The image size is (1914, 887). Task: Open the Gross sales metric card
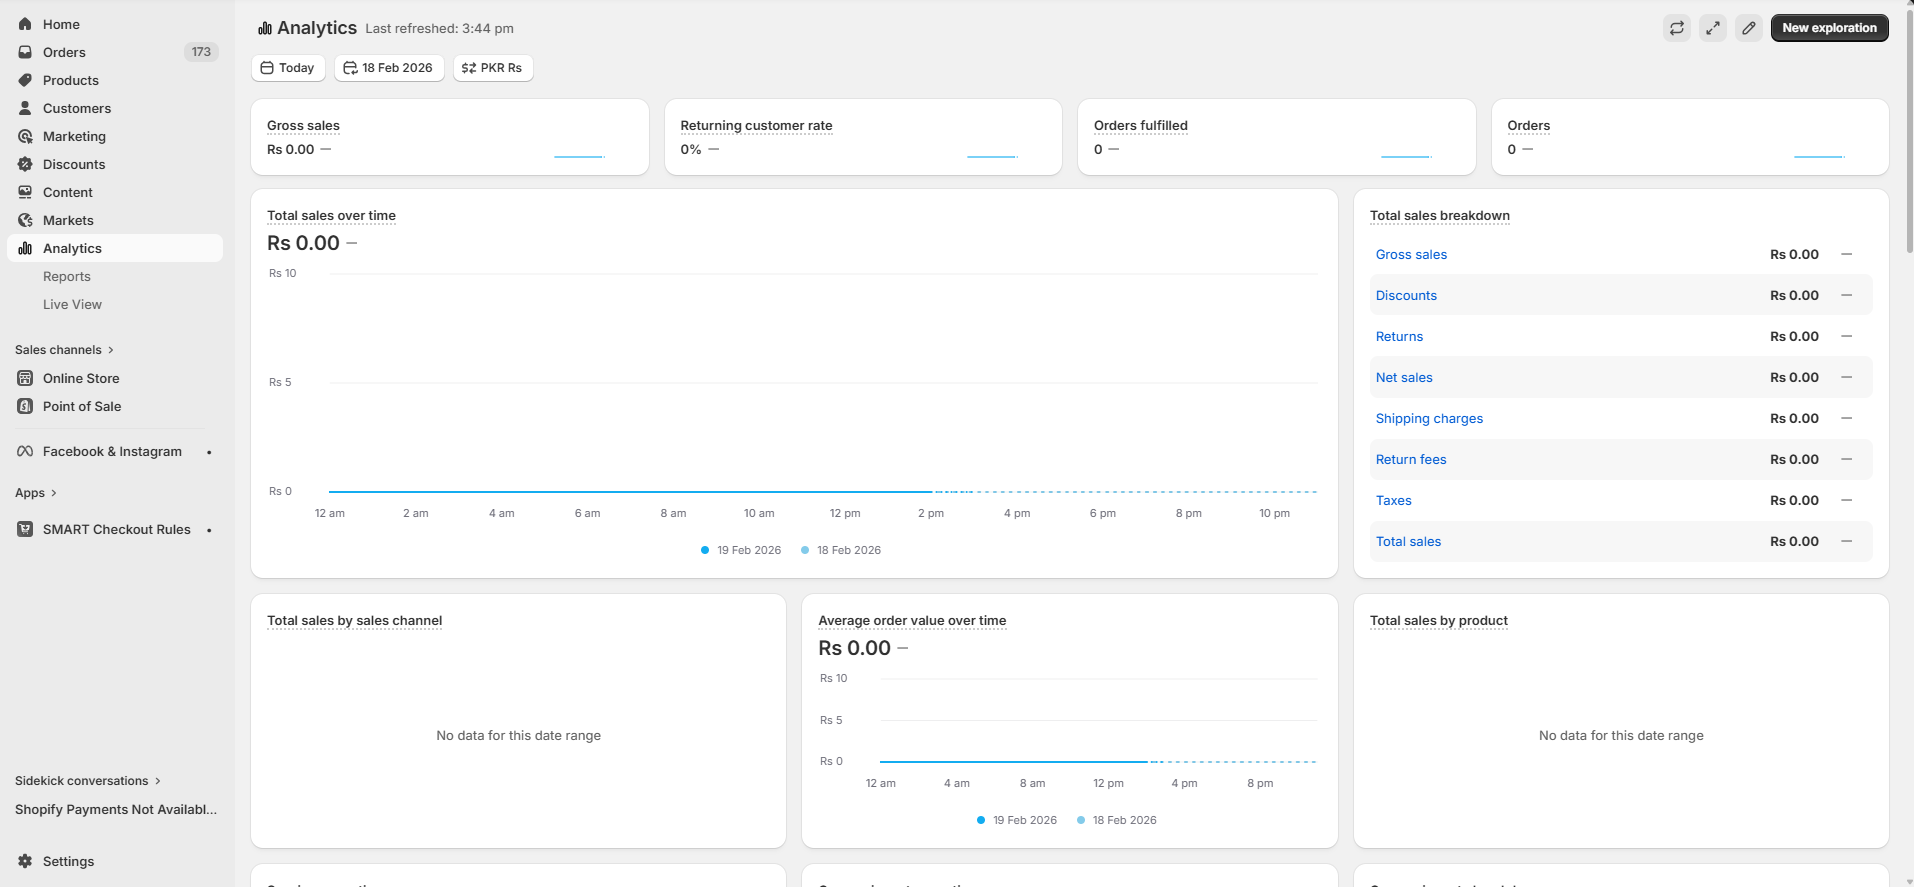(x=449, y=137)
